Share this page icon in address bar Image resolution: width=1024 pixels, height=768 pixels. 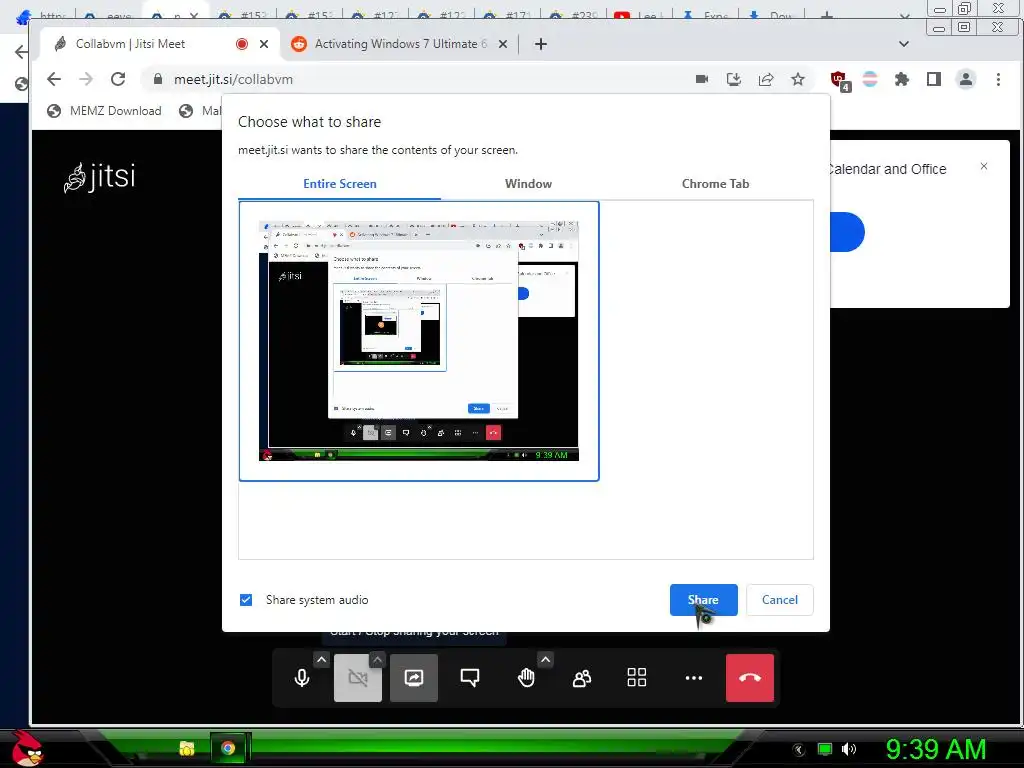point(766,79)
